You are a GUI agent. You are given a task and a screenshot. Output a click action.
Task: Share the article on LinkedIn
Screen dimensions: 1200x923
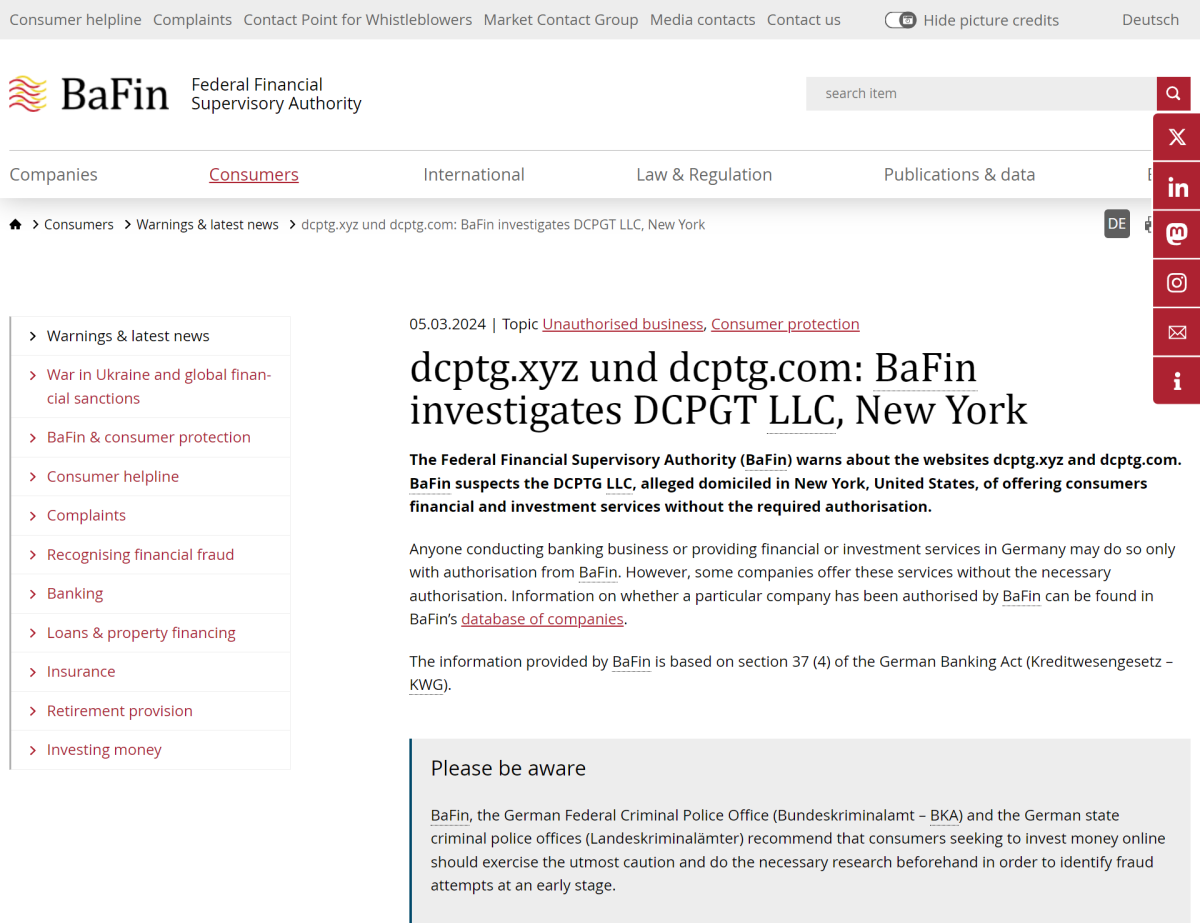click(1176, 185)
